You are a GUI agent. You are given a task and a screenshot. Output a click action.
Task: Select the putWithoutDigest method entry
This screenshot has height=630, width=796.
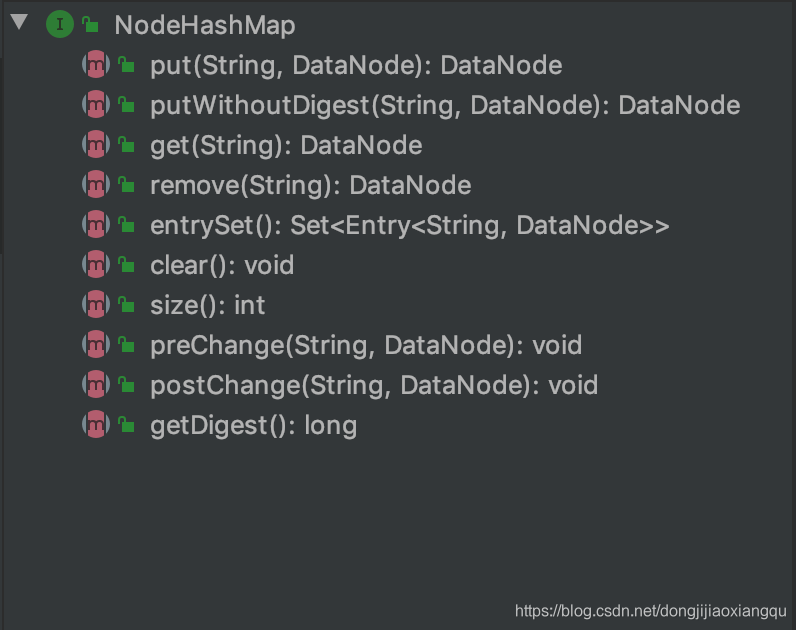[x=444, y=105]
